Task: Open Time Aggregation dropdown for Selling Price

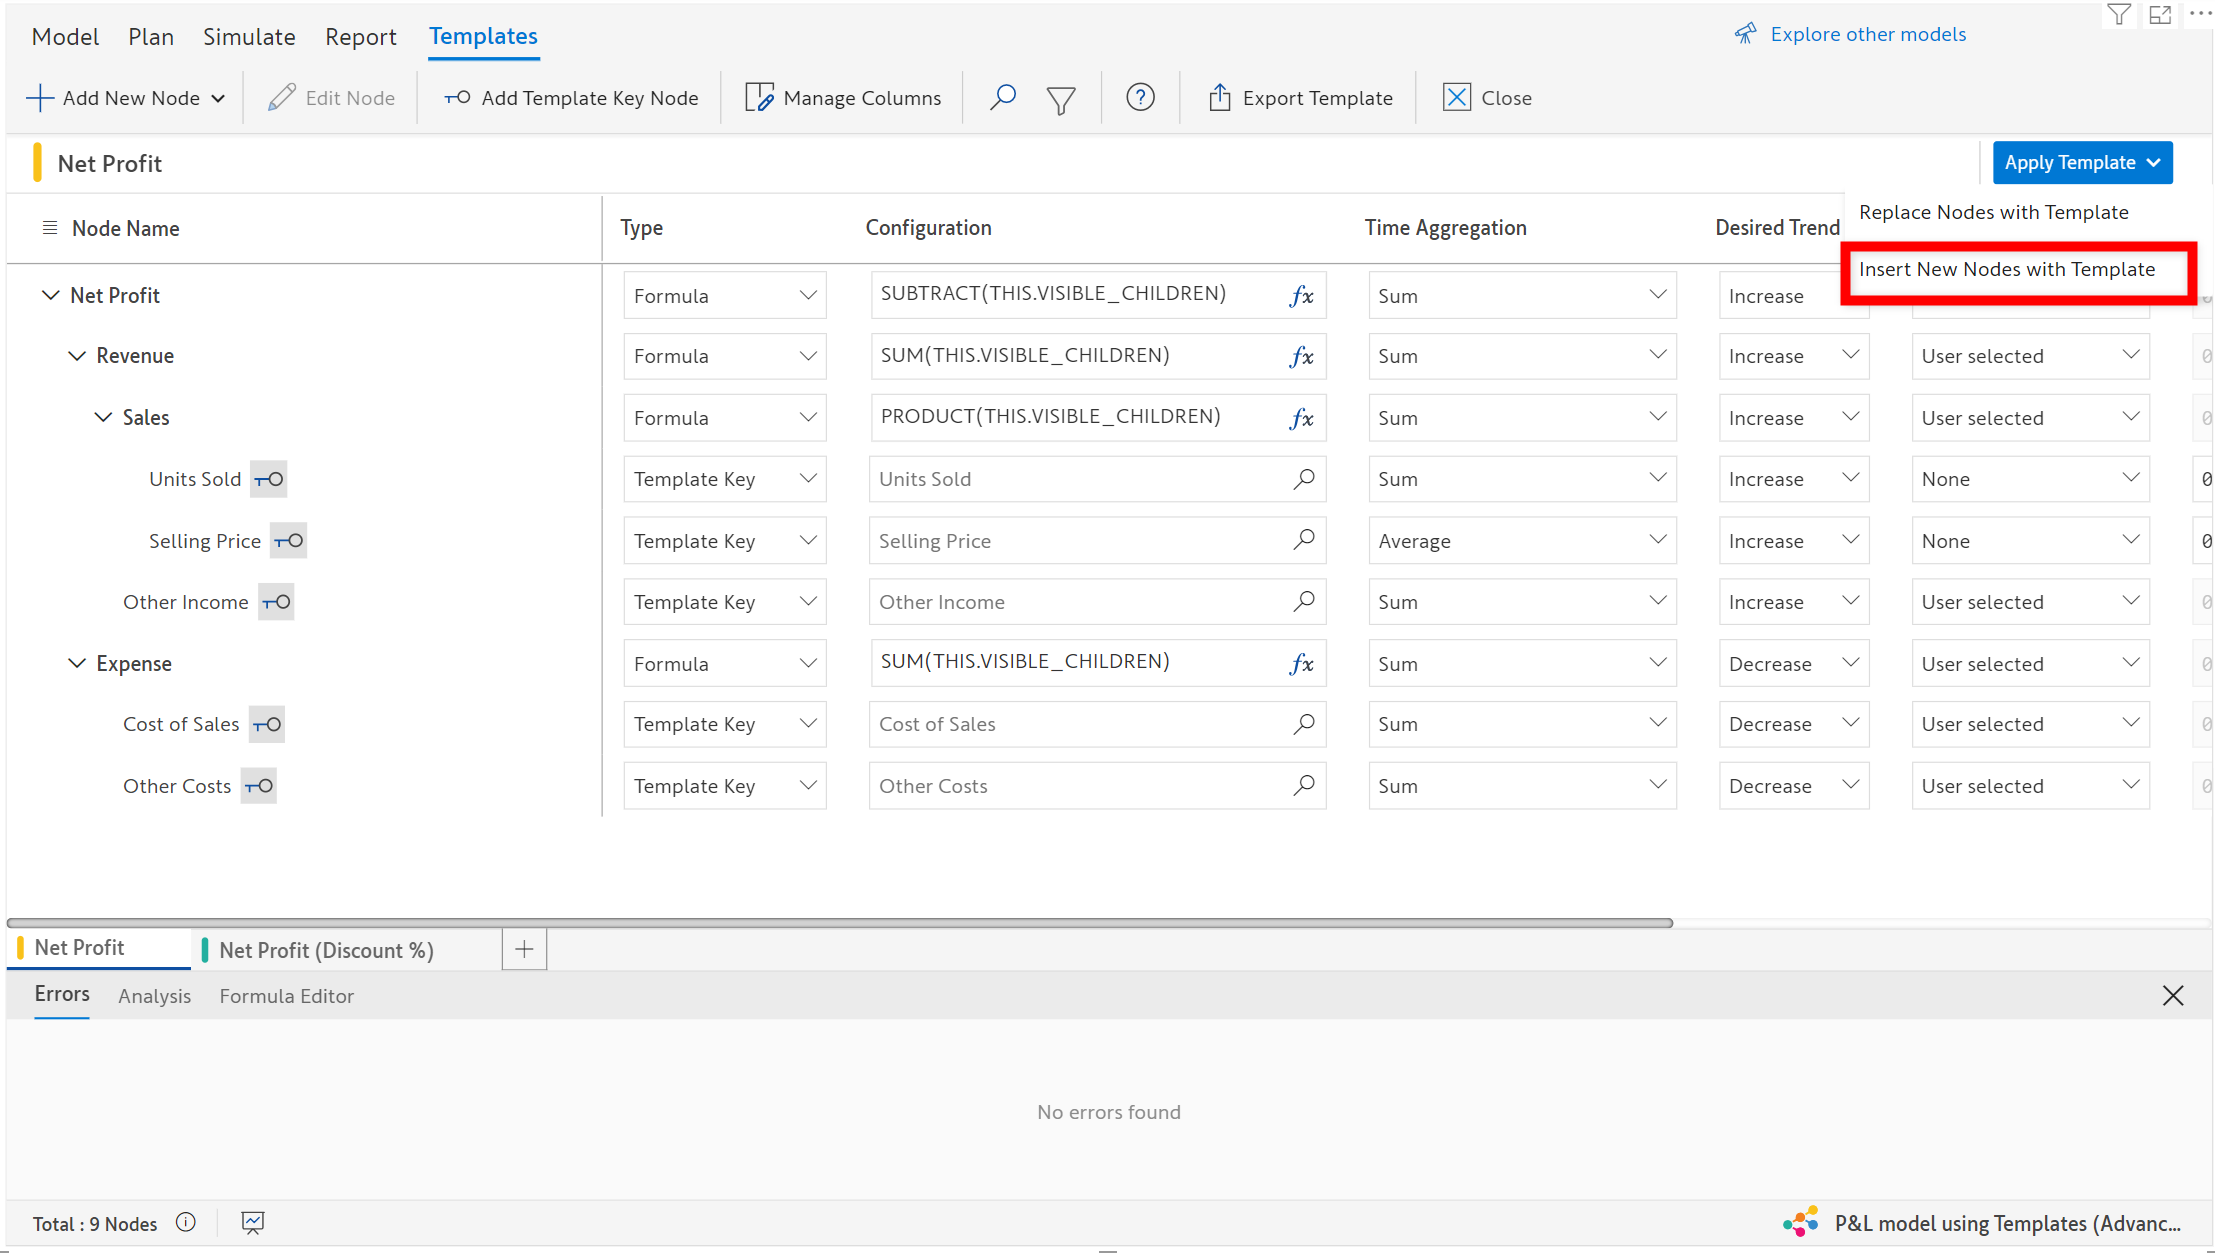Action: (x=1521, y=541)
